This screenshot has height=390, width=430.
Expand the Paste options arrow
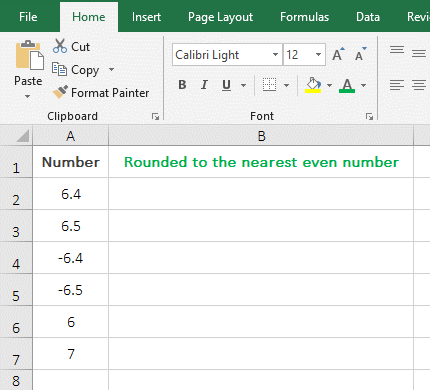(x=27, y=96)
